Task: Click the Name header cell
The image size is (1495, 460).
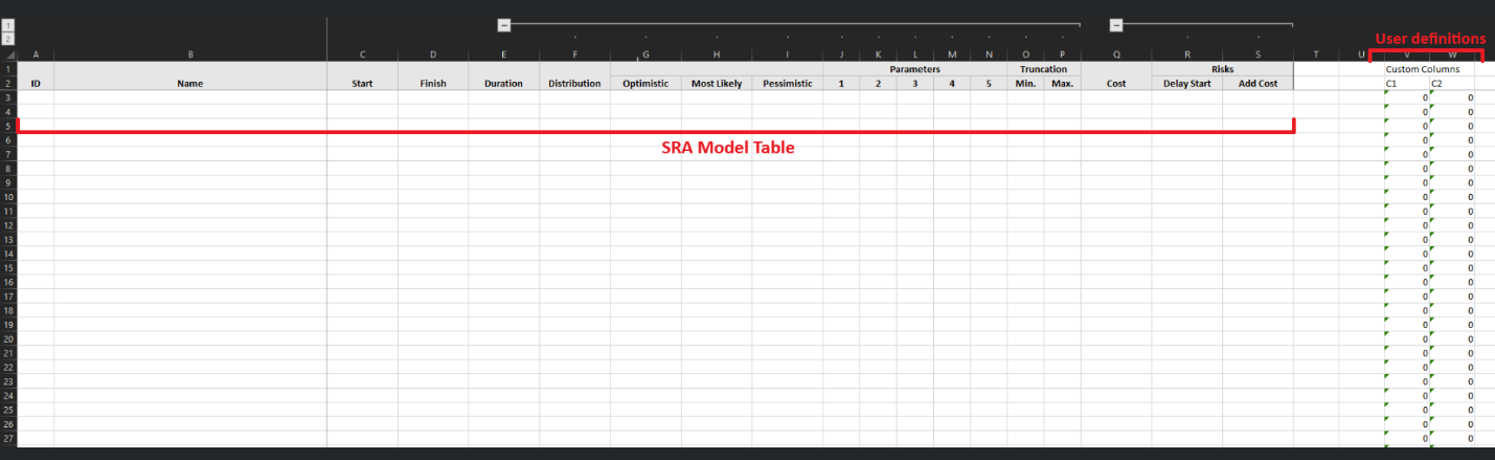Action: point(190,83)
